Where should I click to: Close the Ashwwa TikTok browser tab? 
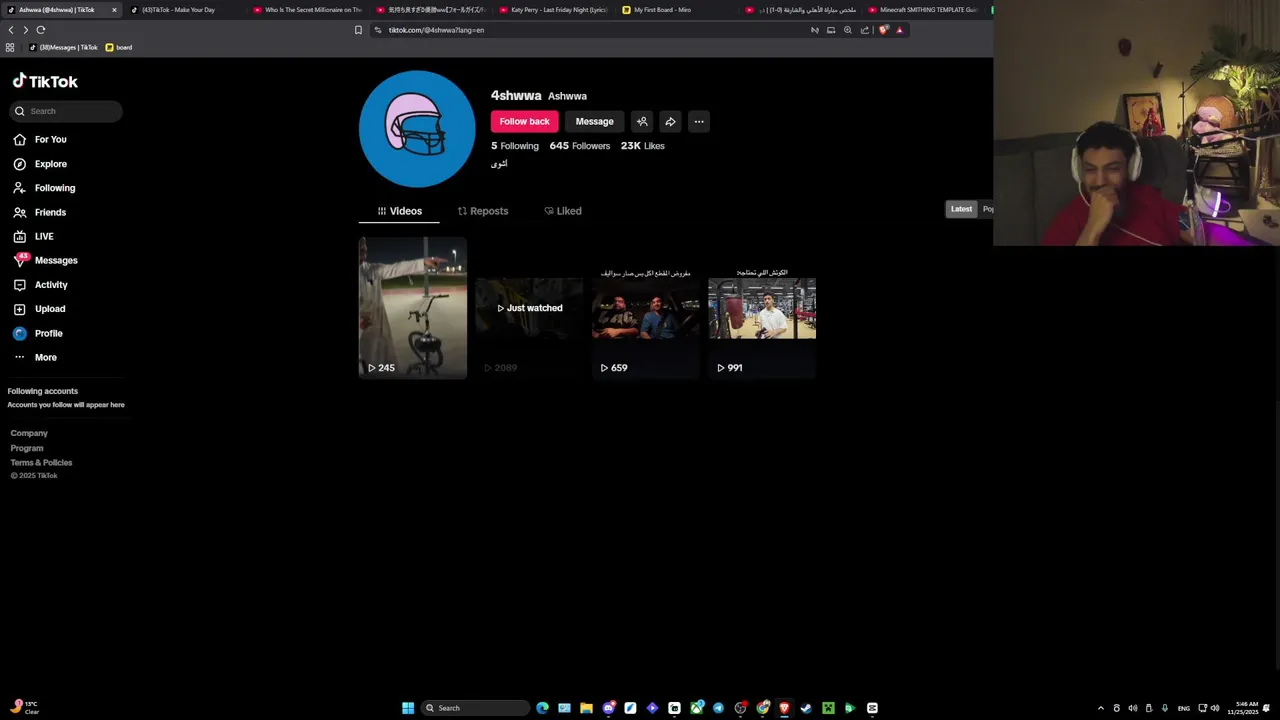tap(114, 10)
